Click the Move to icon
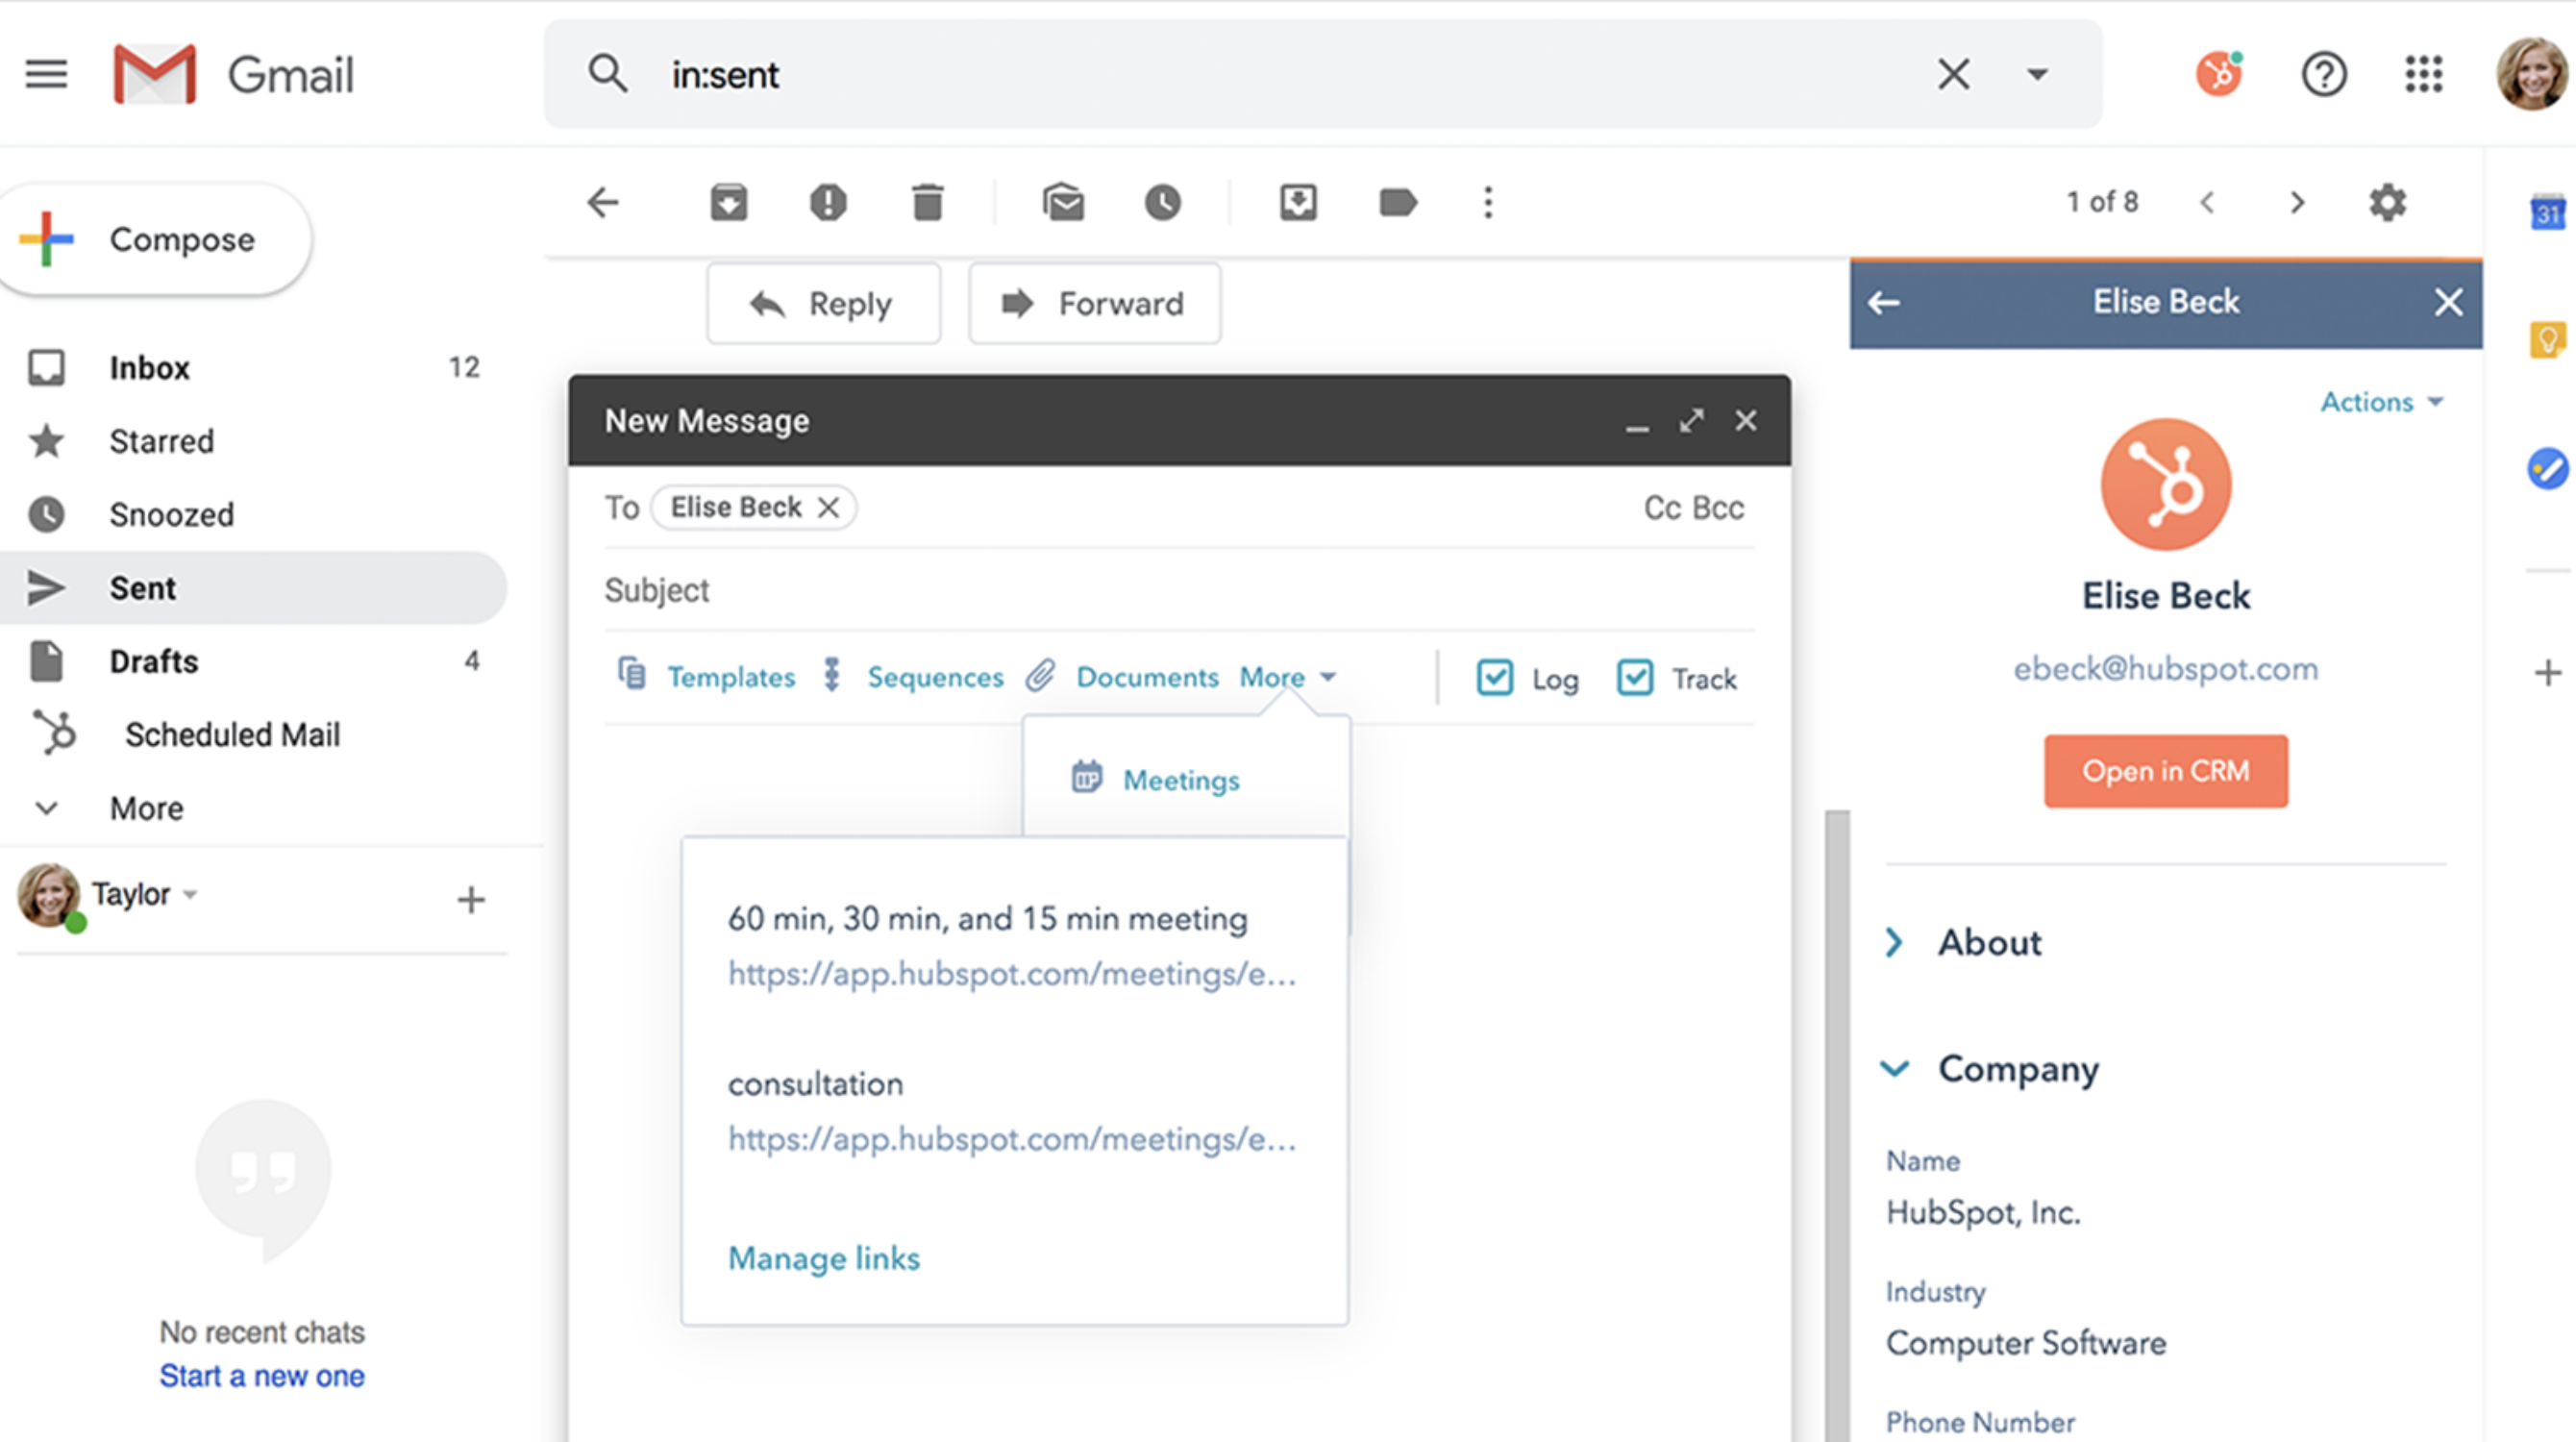 (x=1298, y=203)
